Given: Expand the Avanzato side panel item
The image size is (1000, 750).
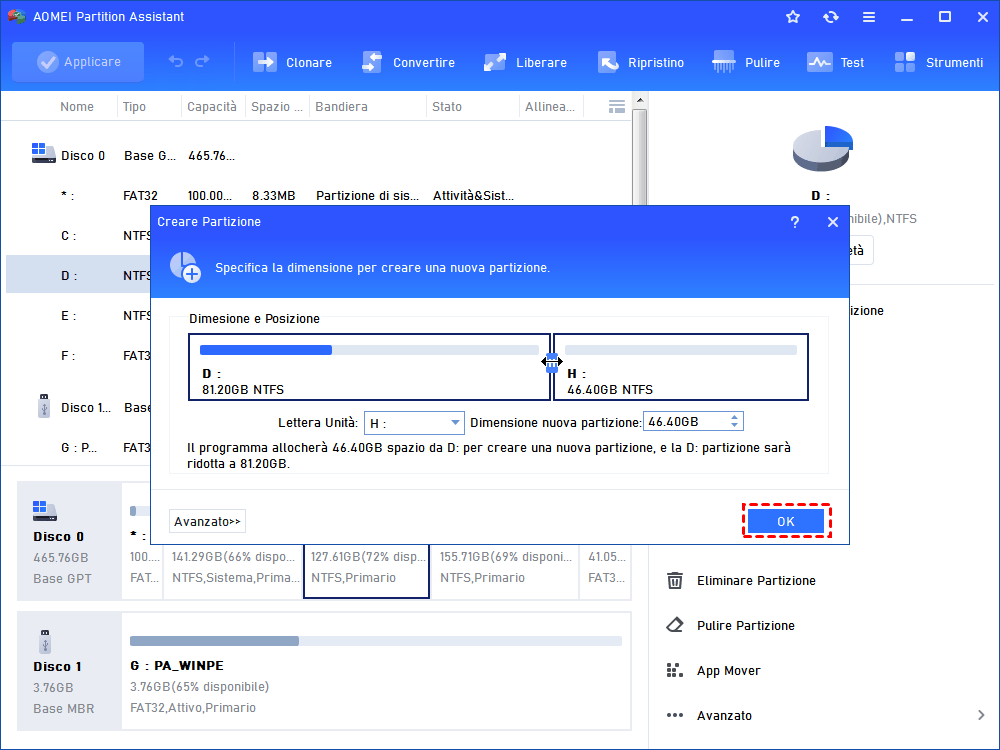Looking at the screenshot, I should click(x=724, y=716).
